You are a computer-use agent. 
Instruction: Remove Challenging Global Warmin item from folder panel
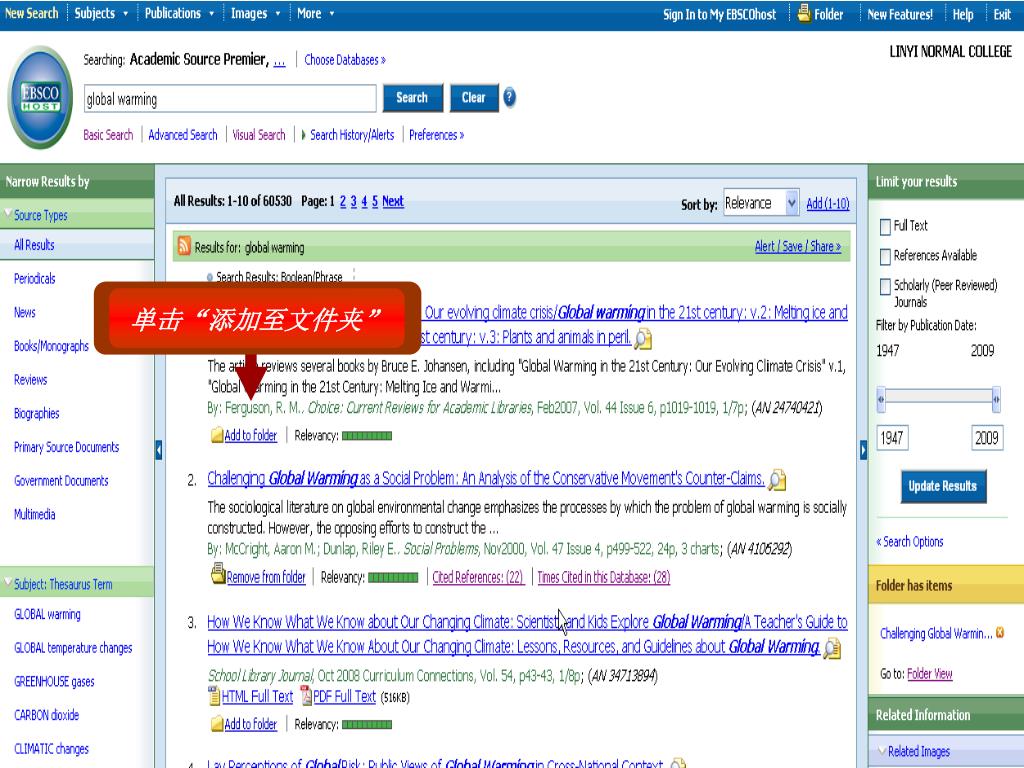click(1000, 633)
